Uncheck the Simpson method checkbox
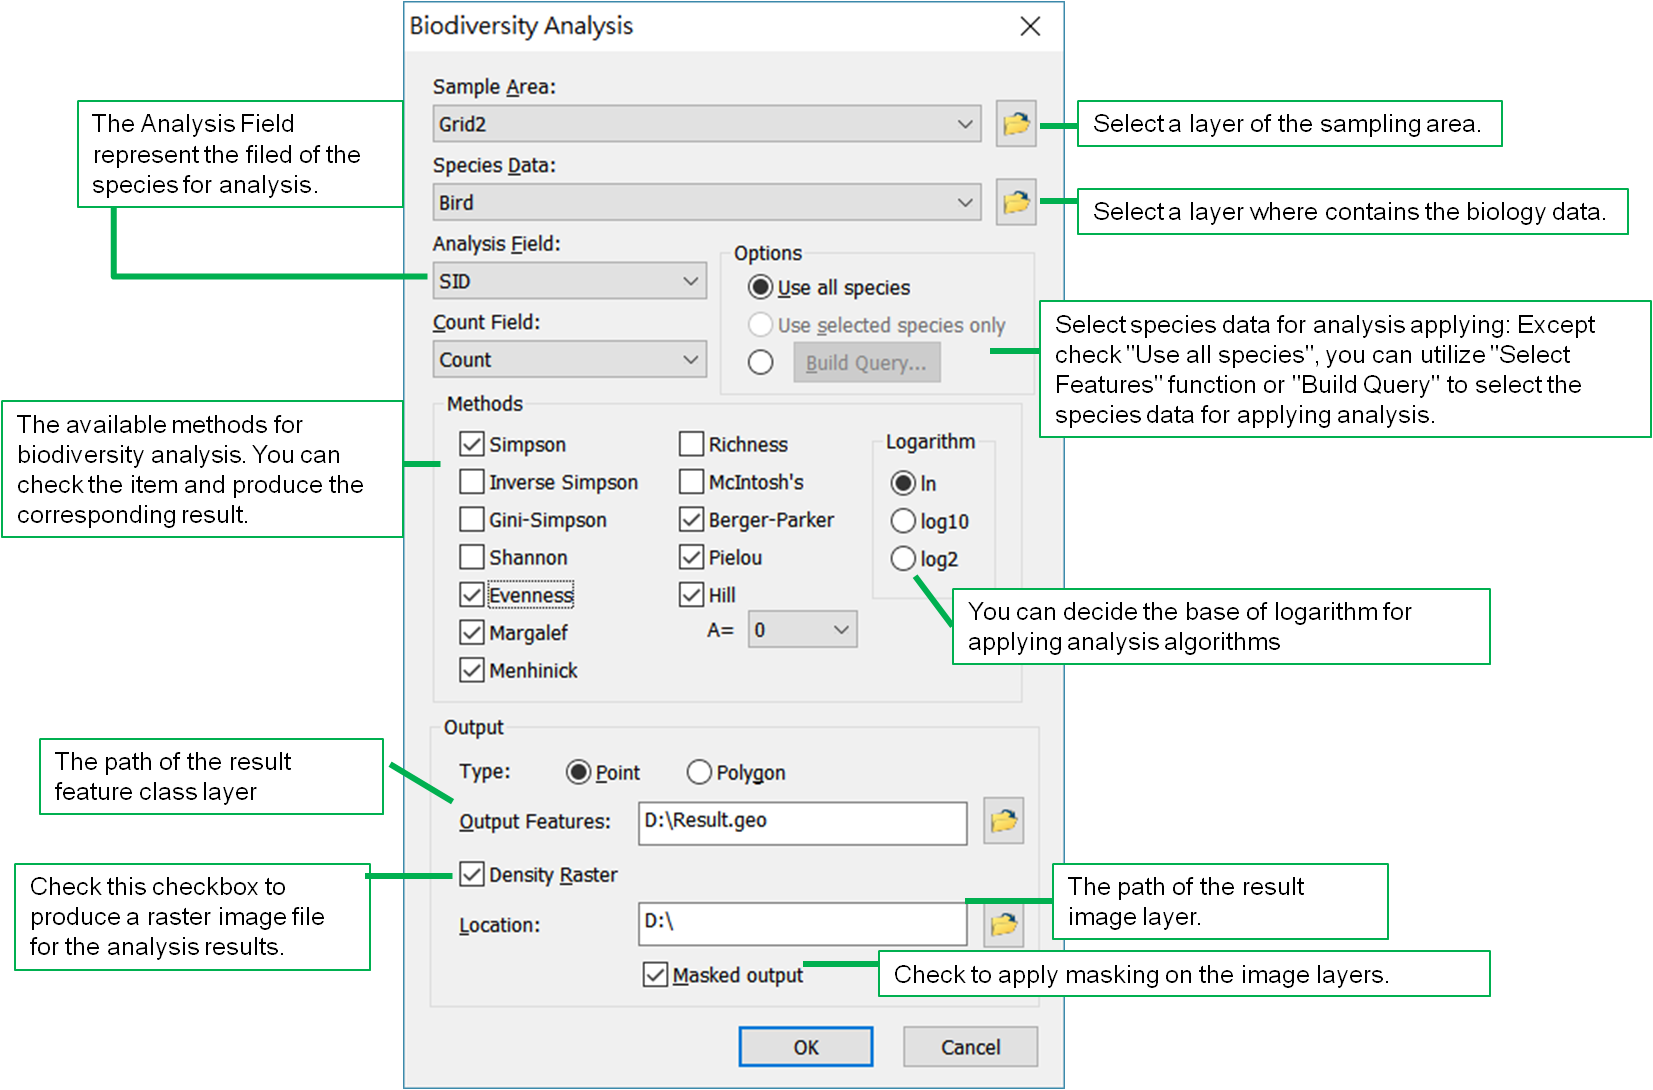 472,444
